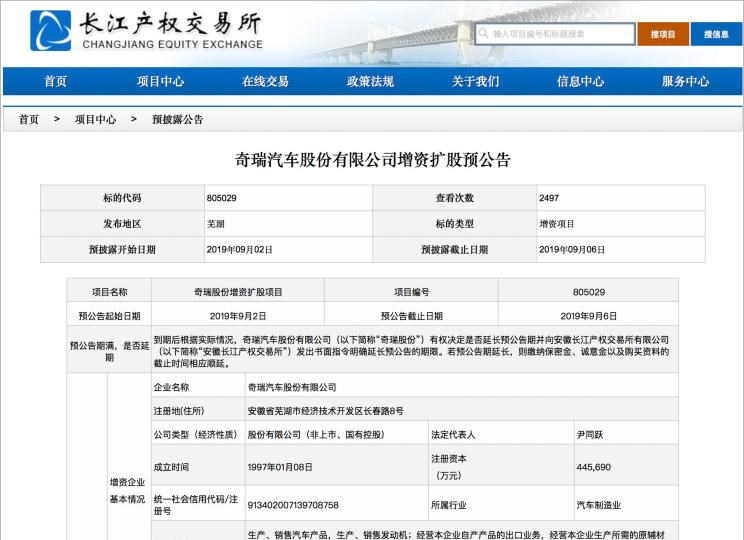Go to 项目中心 in the breadcrumb

pyautogui.click(x=95, y=119)
